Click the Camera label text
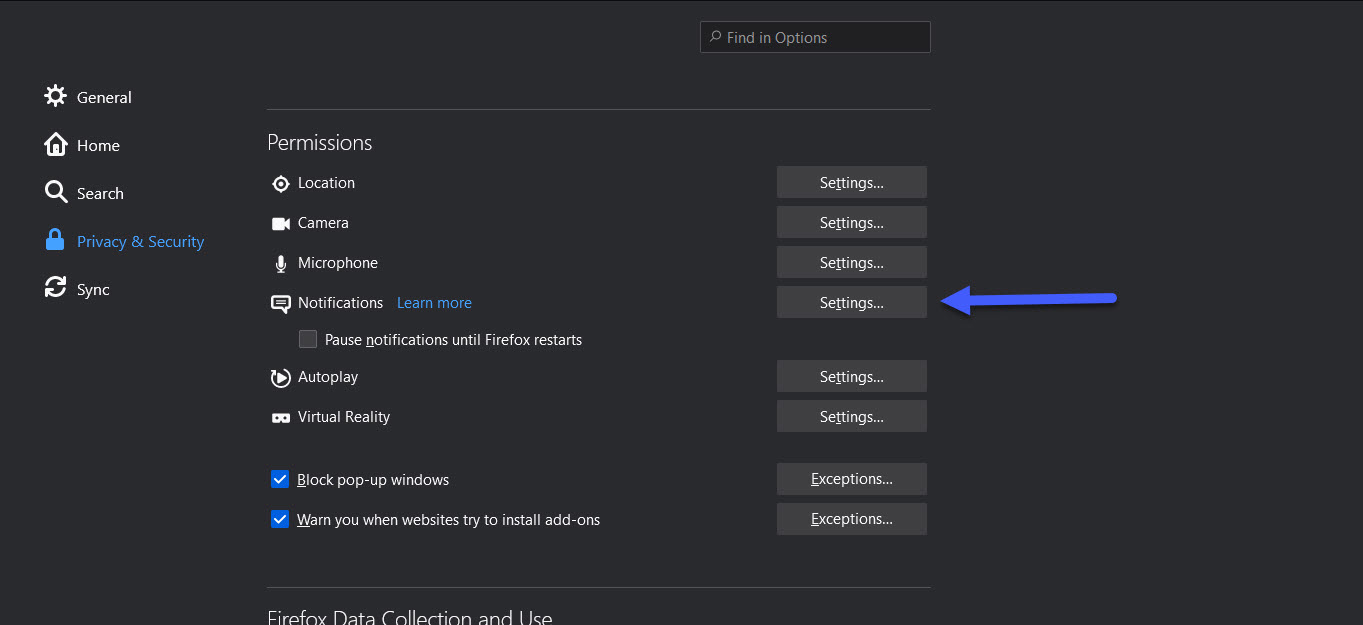Screen dimensions: 1363x625 [x=323, y=223]
